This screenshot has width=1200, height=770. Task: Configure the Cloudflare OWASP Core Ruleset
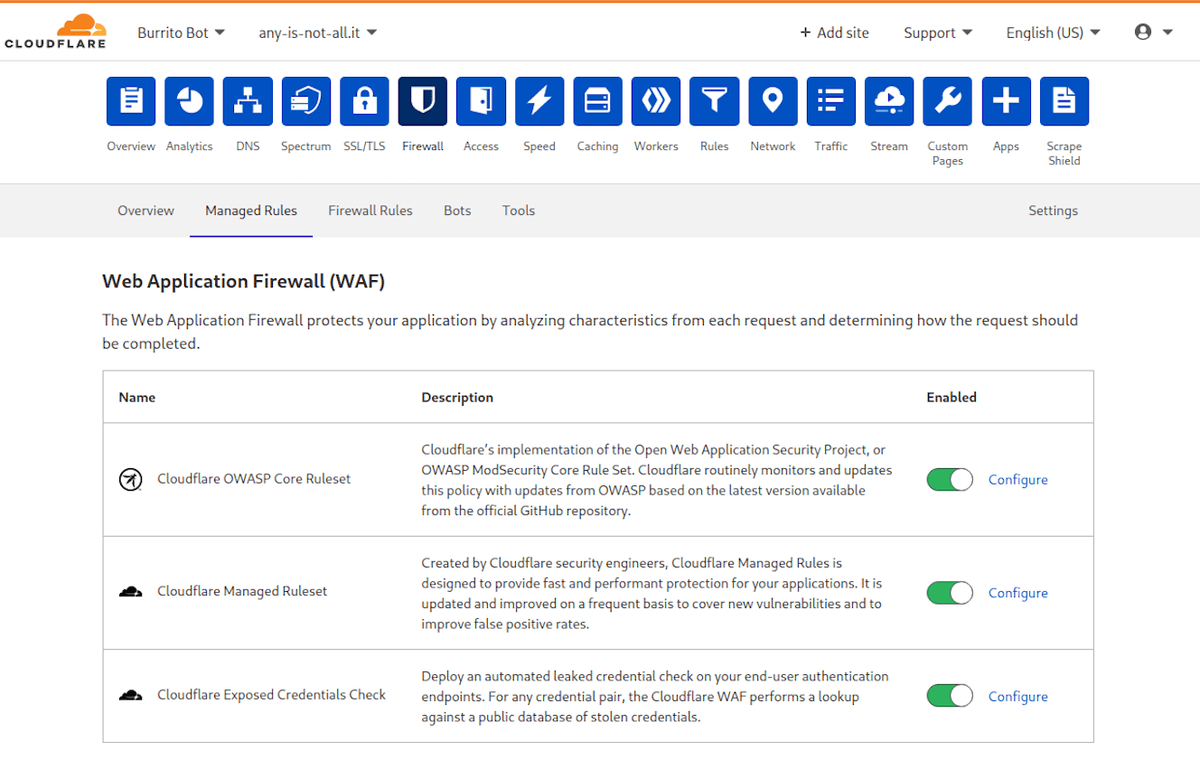point(1018,480)
